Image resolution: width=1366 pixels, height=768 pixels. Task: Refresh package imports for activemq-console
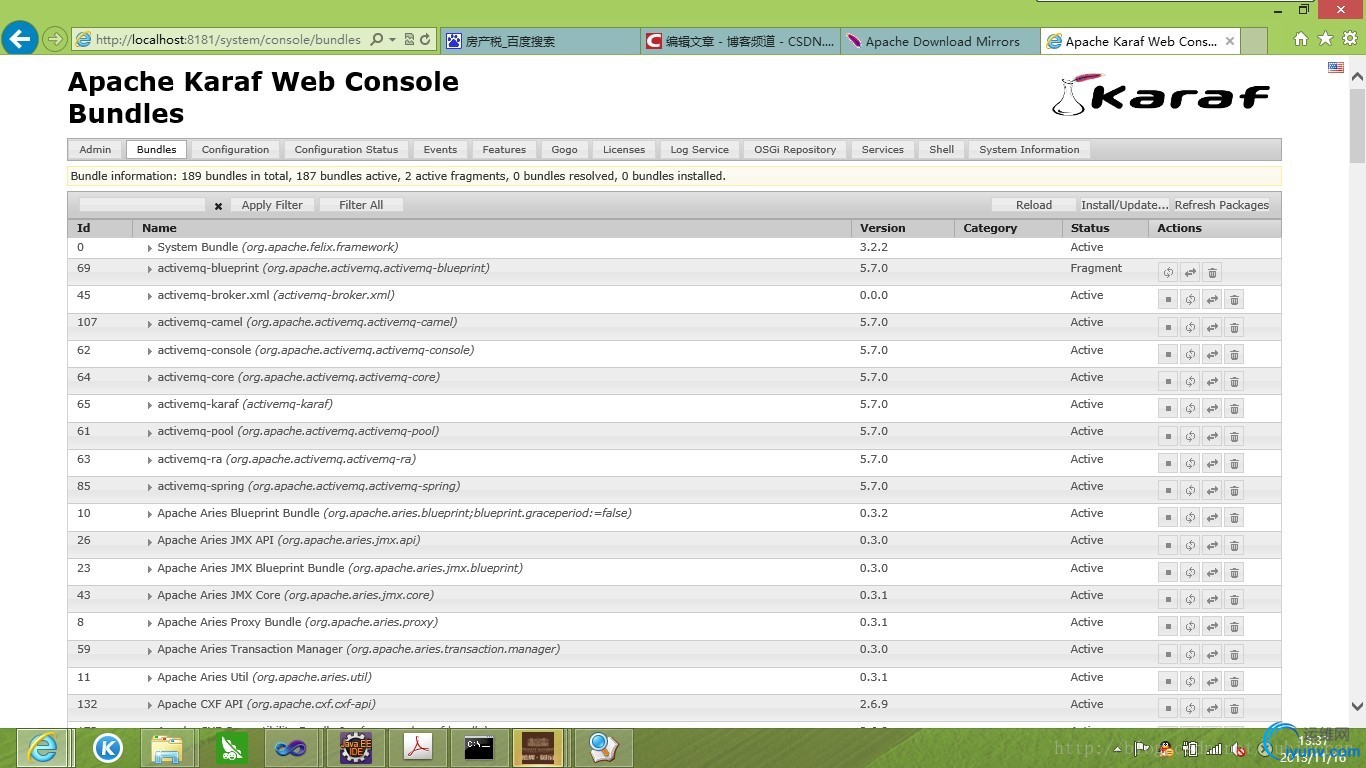pyautogui.click(x=1190, y=354)
